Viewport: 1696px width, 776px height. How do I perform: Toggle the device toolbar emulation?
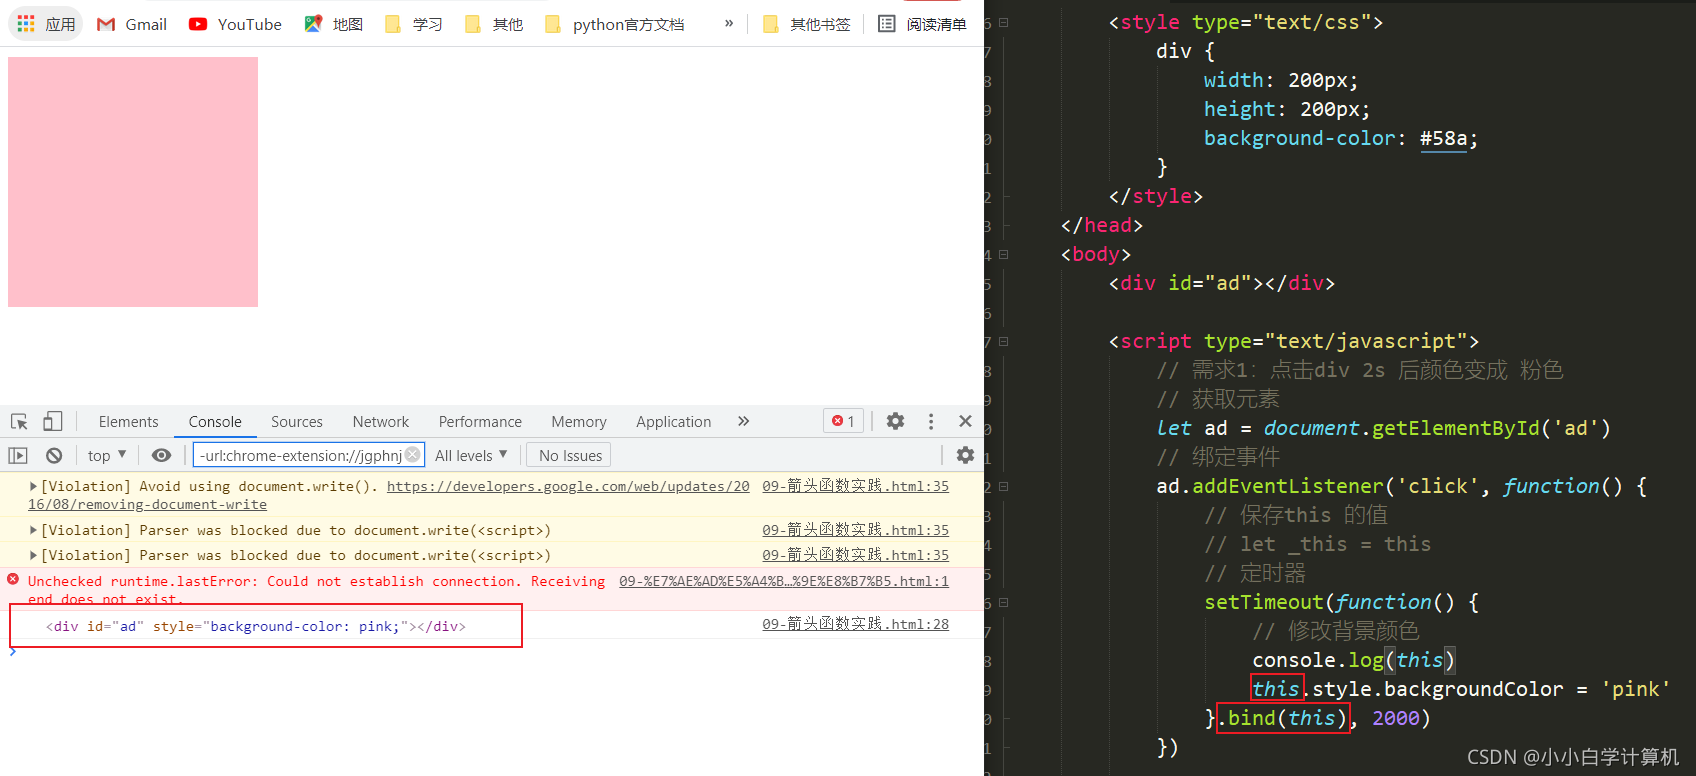(x=53, y=421)
